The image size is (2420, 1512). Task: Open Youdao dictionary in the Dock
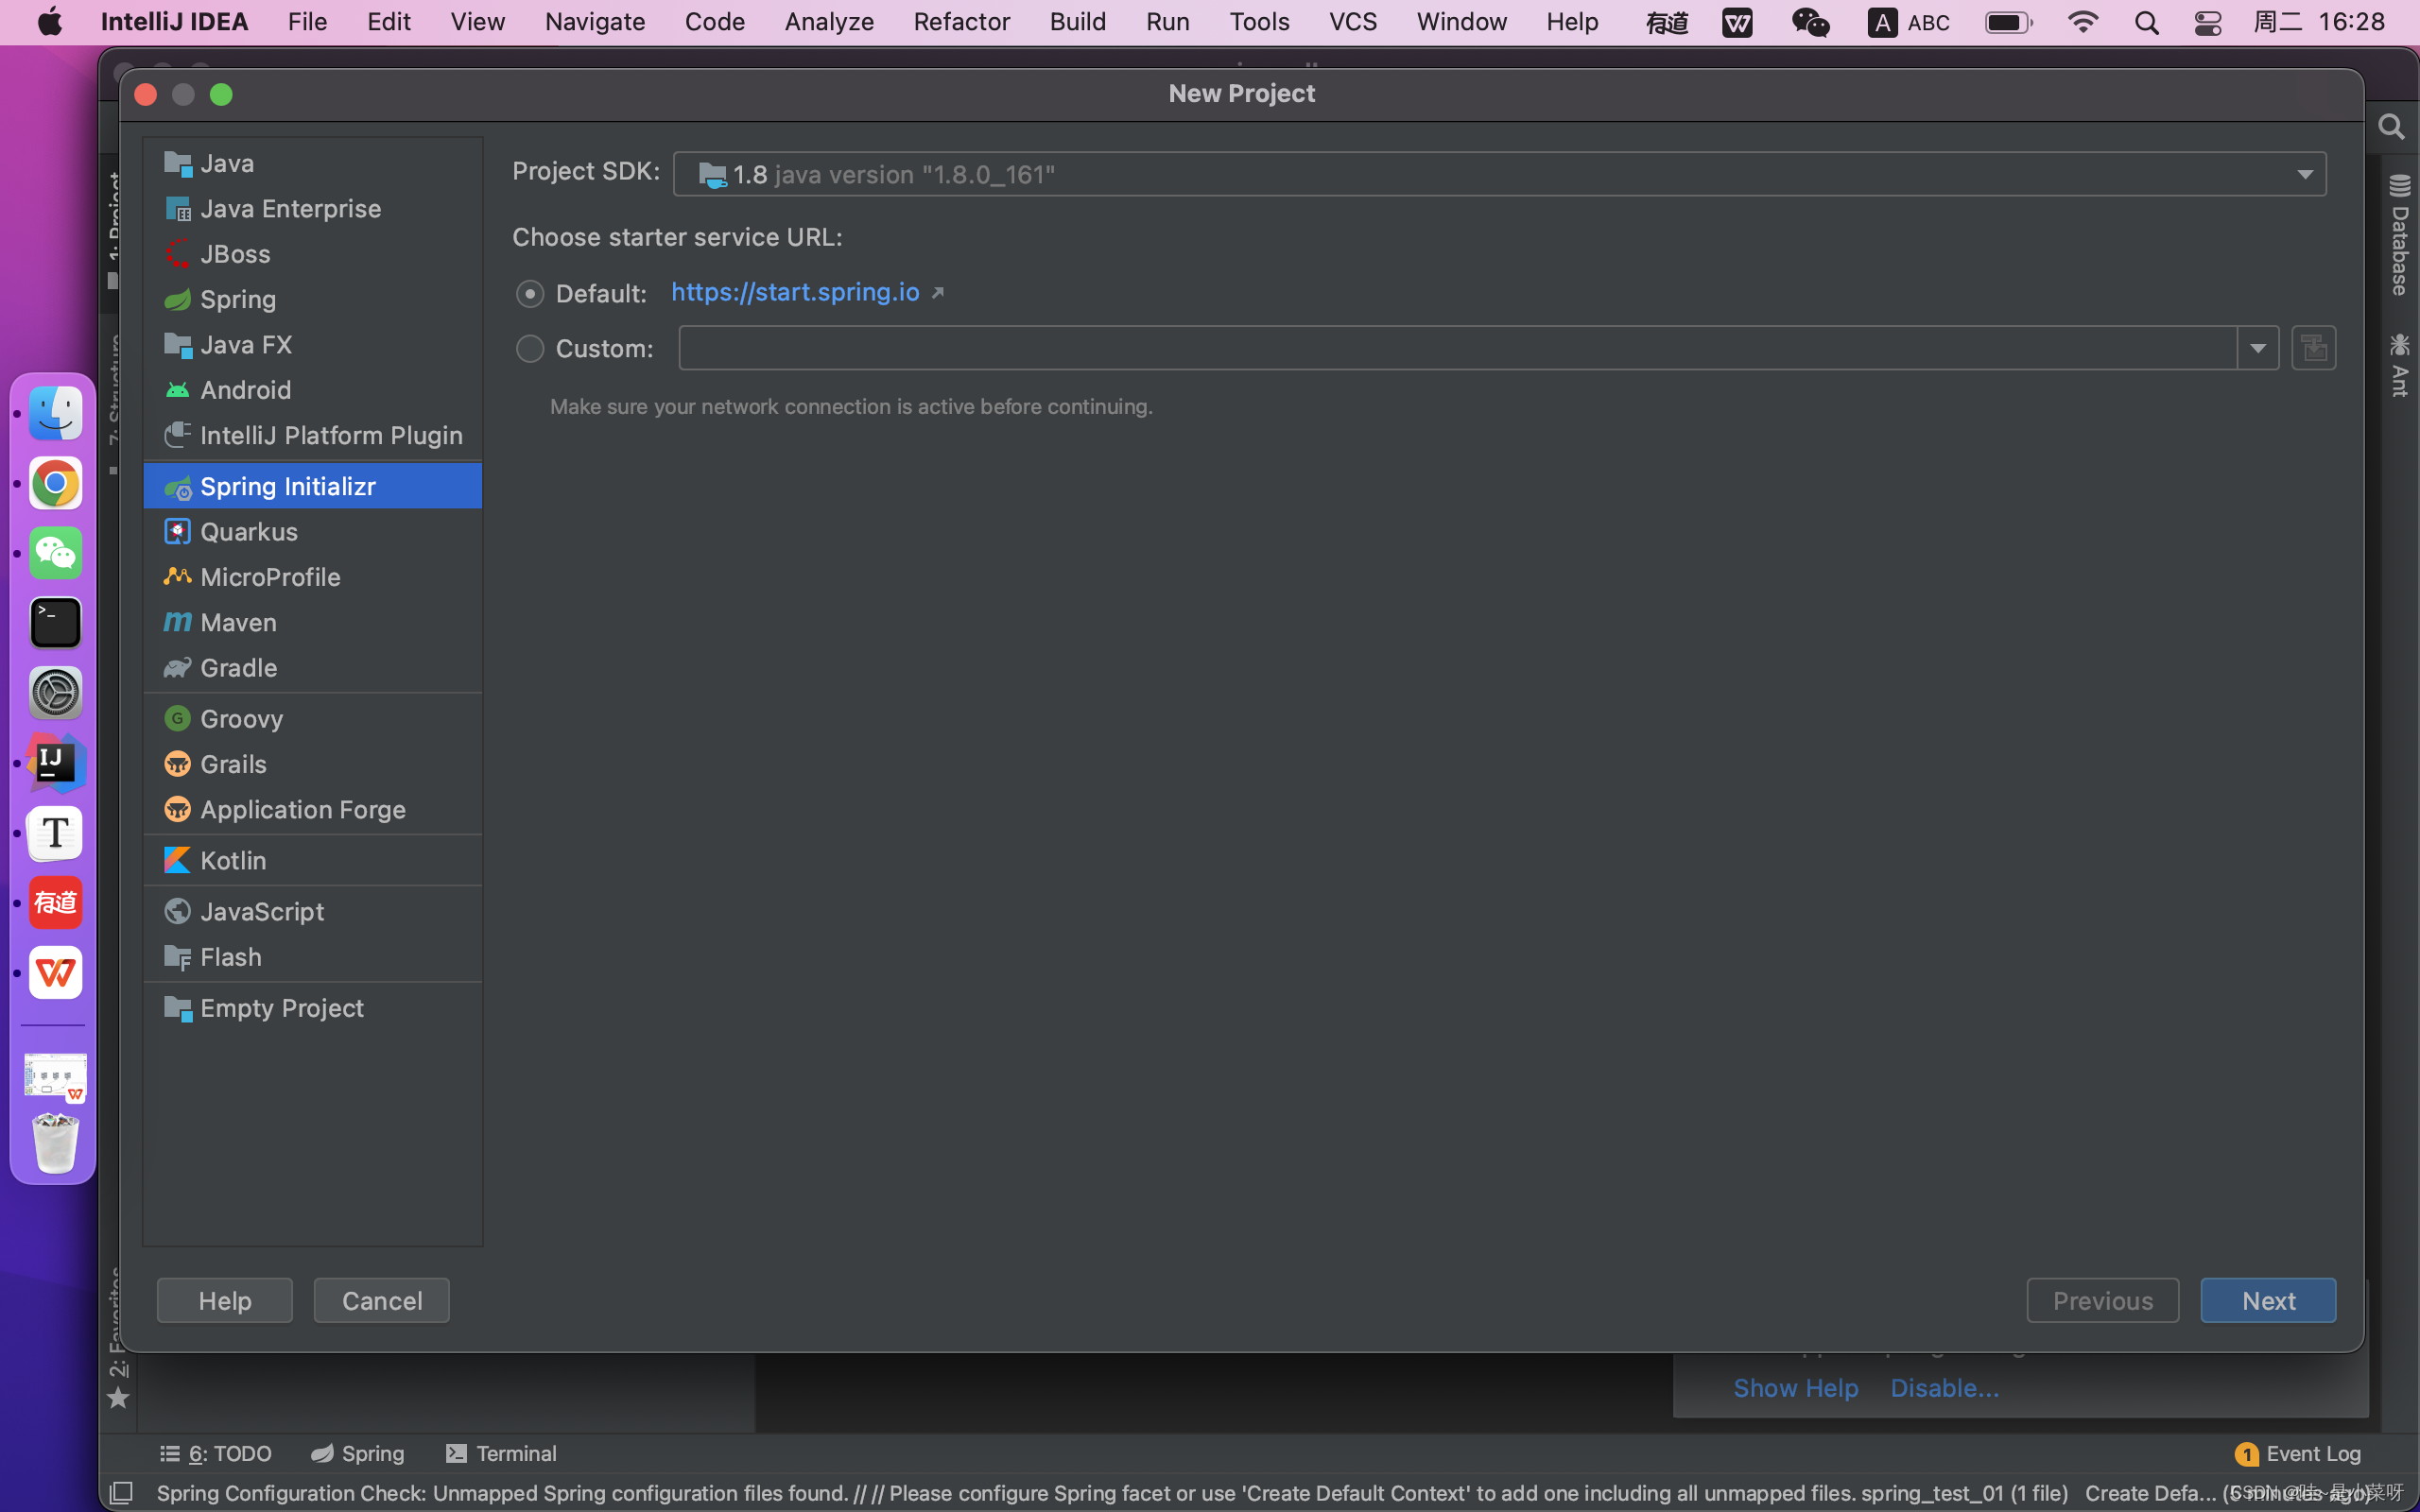[55, 903]
